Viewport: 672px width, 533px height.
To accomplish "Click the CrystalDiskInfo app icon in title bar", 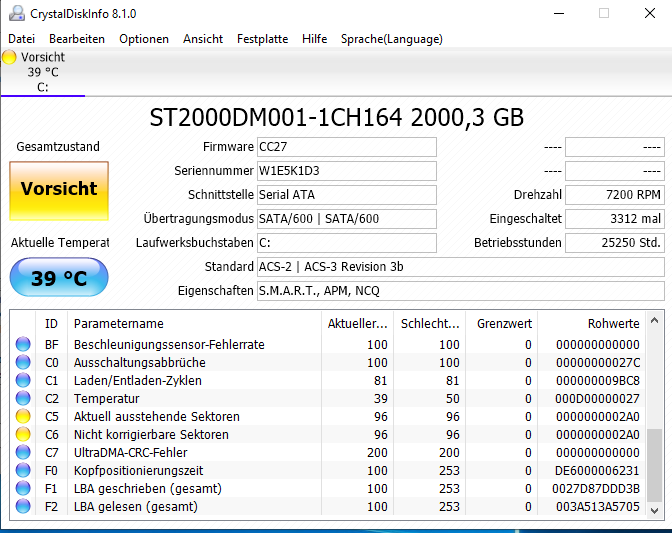I will pyautogui.click(x=17, y=13).
